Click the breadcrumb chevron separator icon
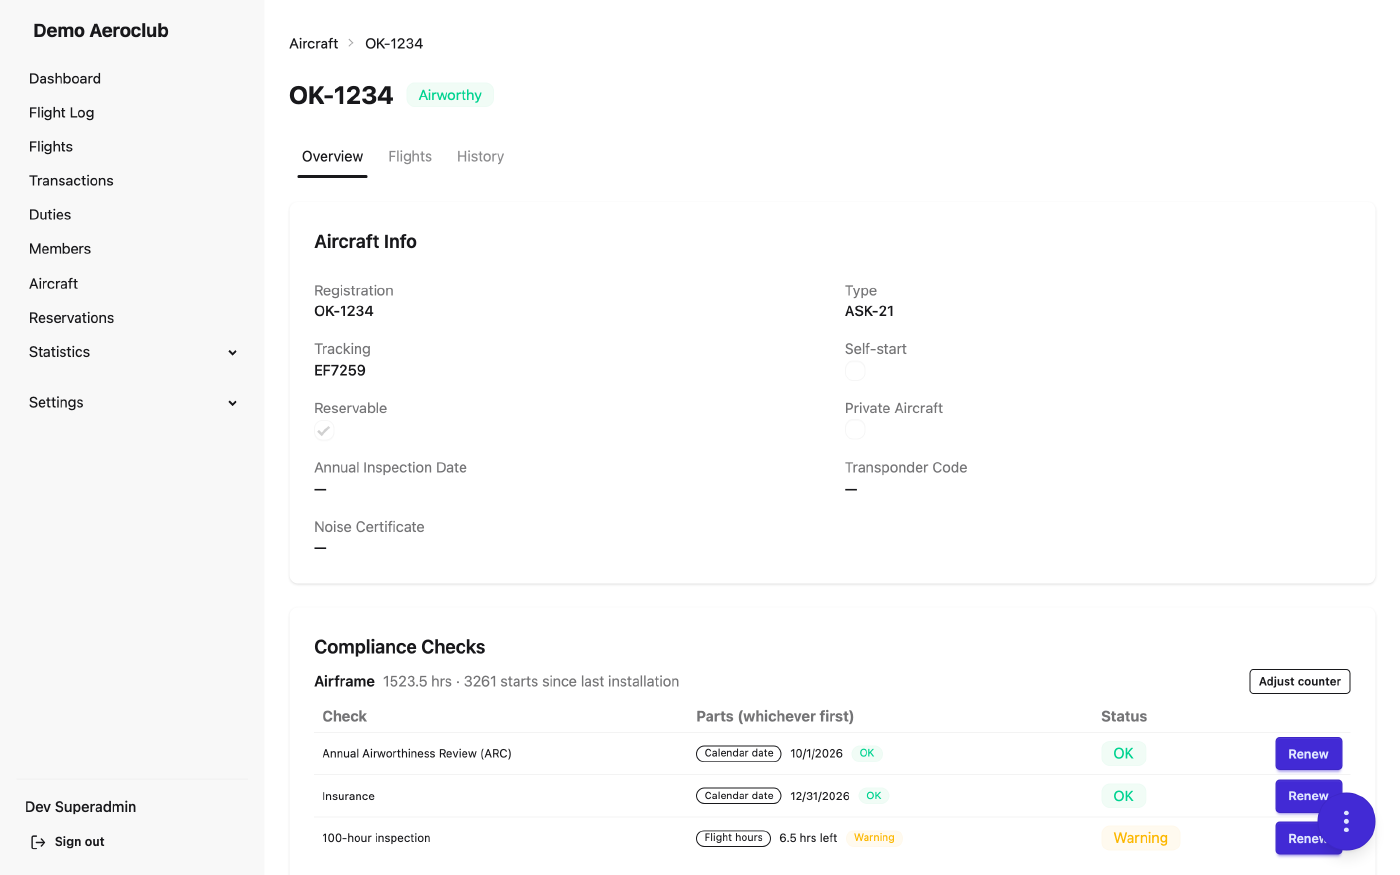Viewport: 1400px width, 875px height. [x=351, y=43]
